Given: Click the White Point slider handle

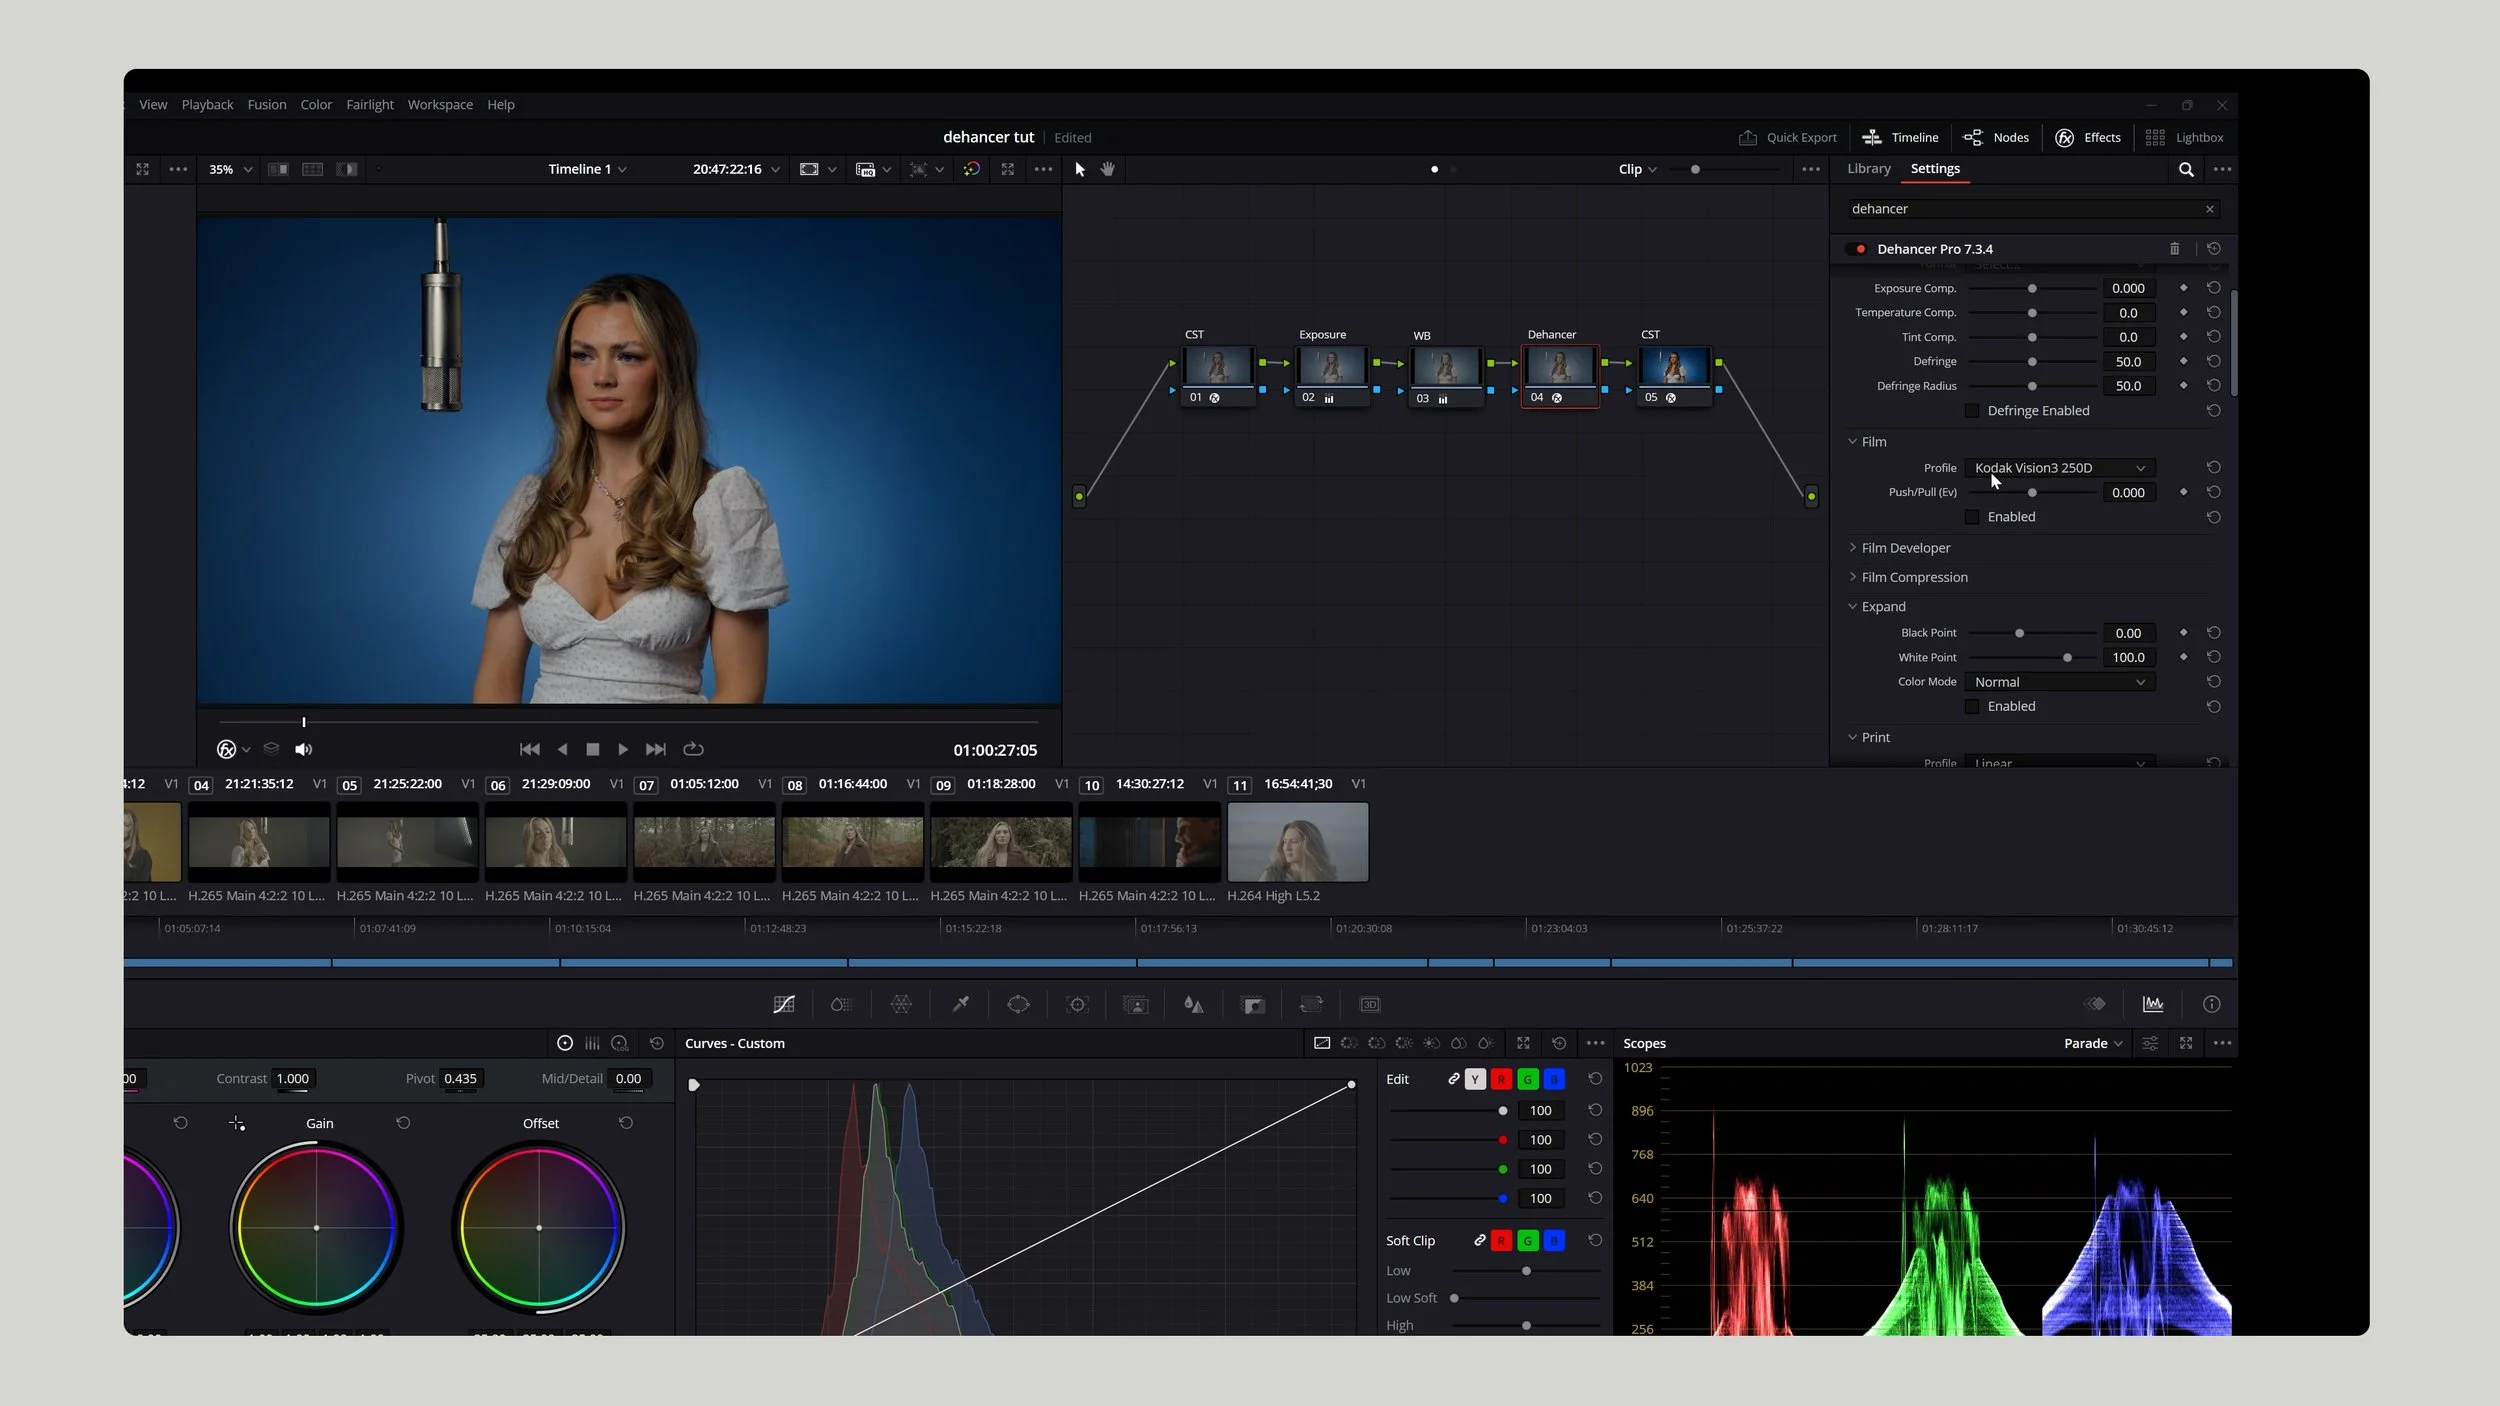Looking at the screenshot, I should coord(2067,658).
